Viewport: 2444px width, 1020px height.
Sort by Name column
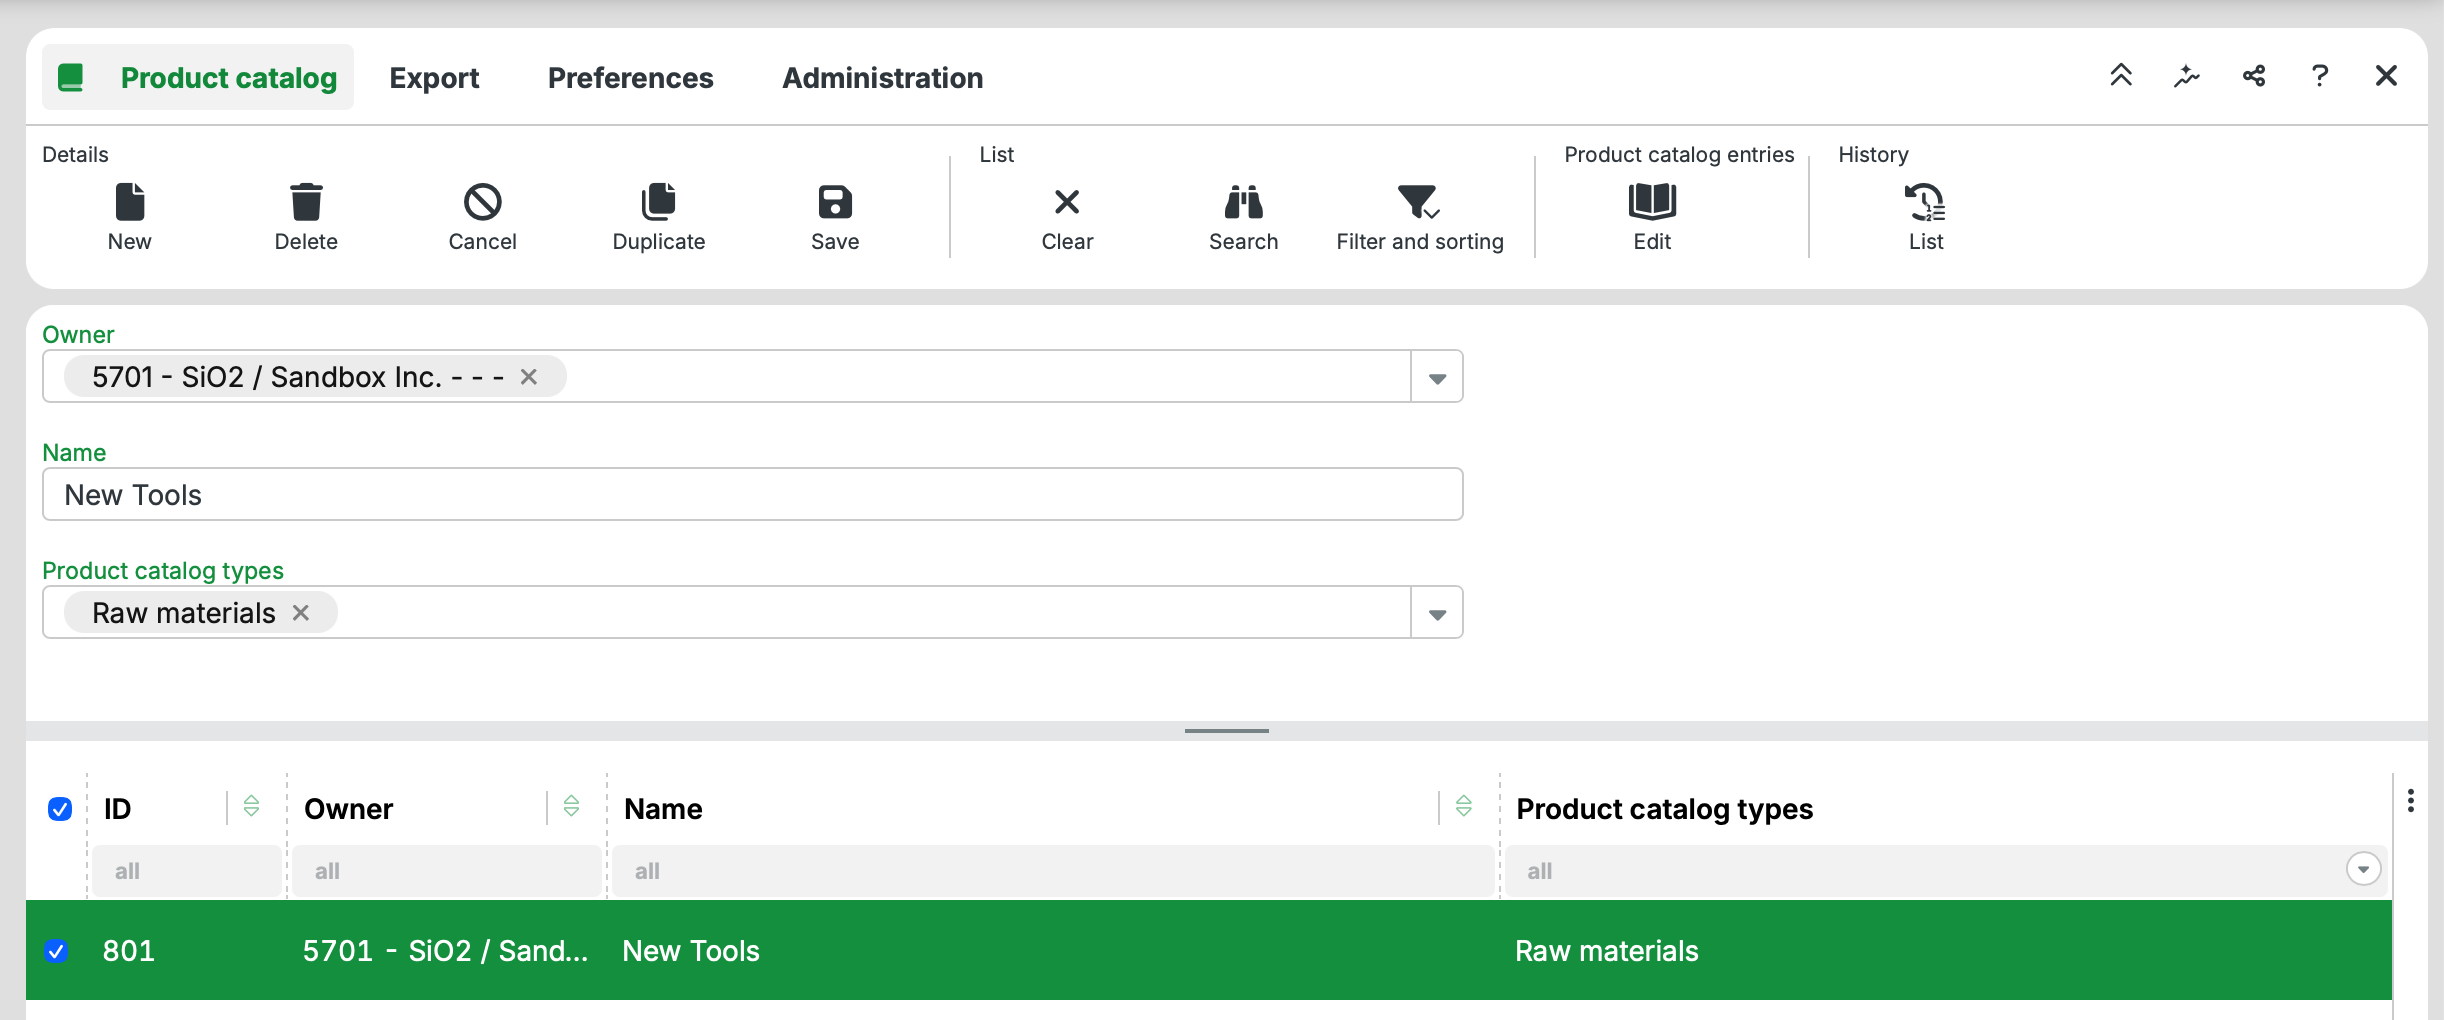click(x=1463, y=806)
